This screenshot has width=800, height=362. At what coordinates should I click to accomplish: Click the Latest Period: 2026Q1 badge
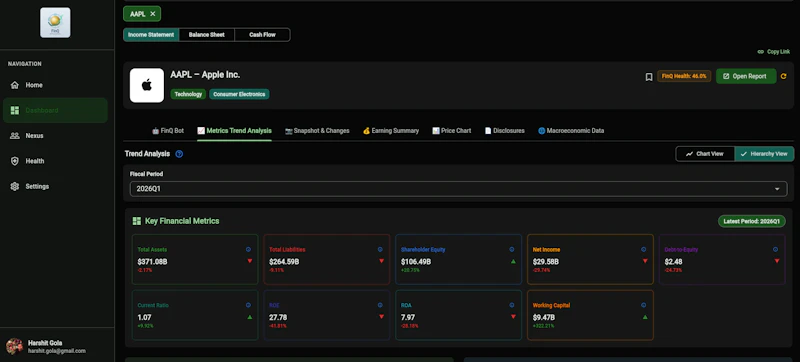(x=752, y=221)
